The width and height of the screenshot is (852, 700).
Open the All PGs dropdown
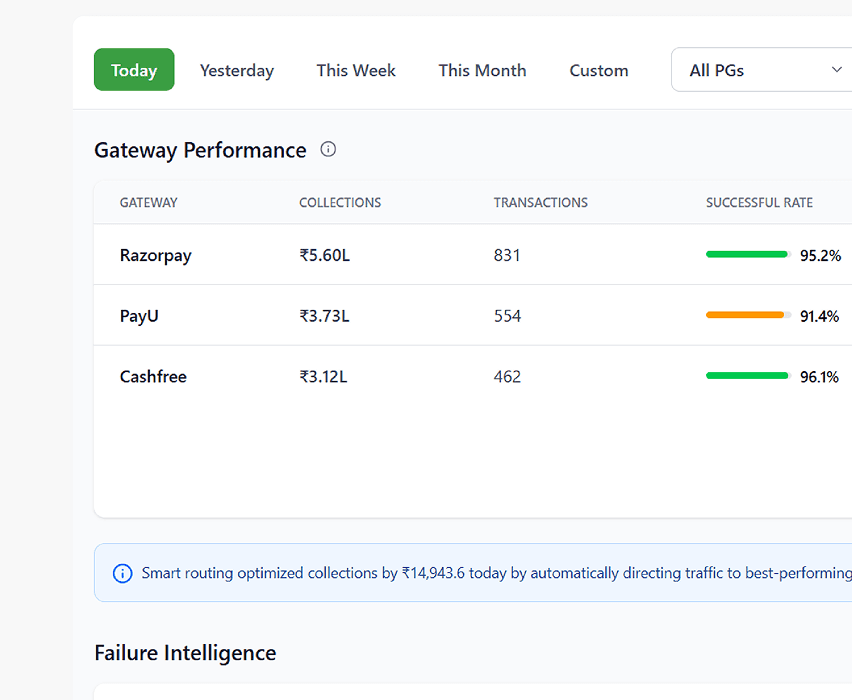pyautogui.click(x=761, y=70)
